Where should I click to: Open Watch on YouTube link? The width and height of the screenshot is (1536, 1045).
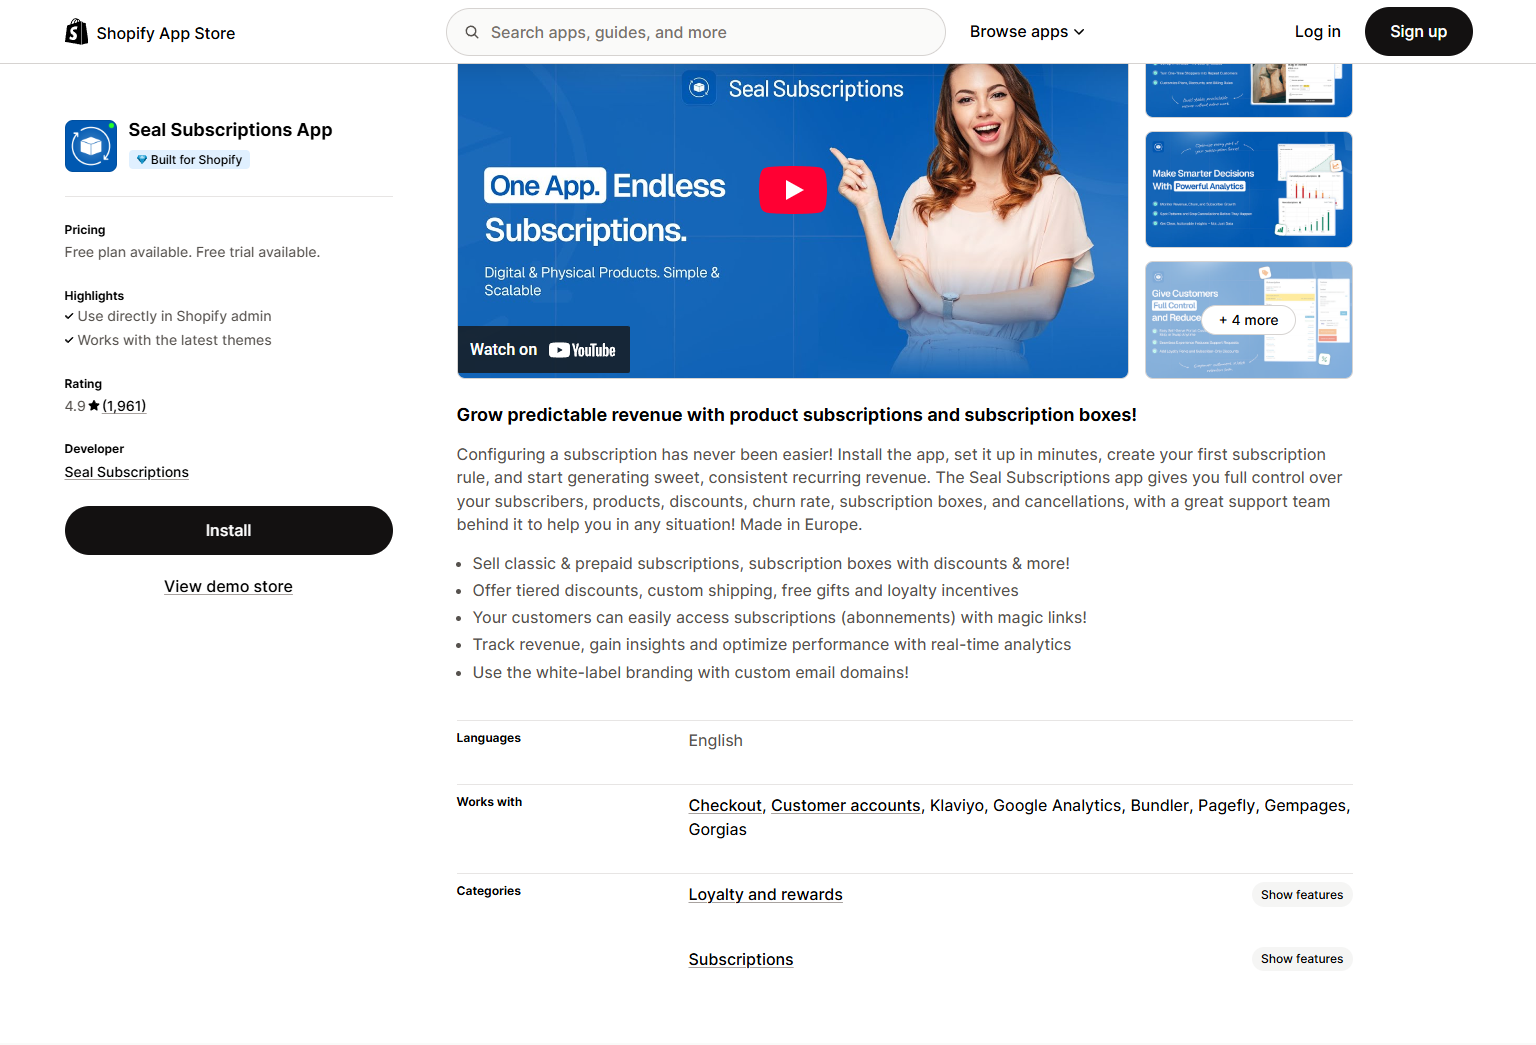[x=543, y=350]
